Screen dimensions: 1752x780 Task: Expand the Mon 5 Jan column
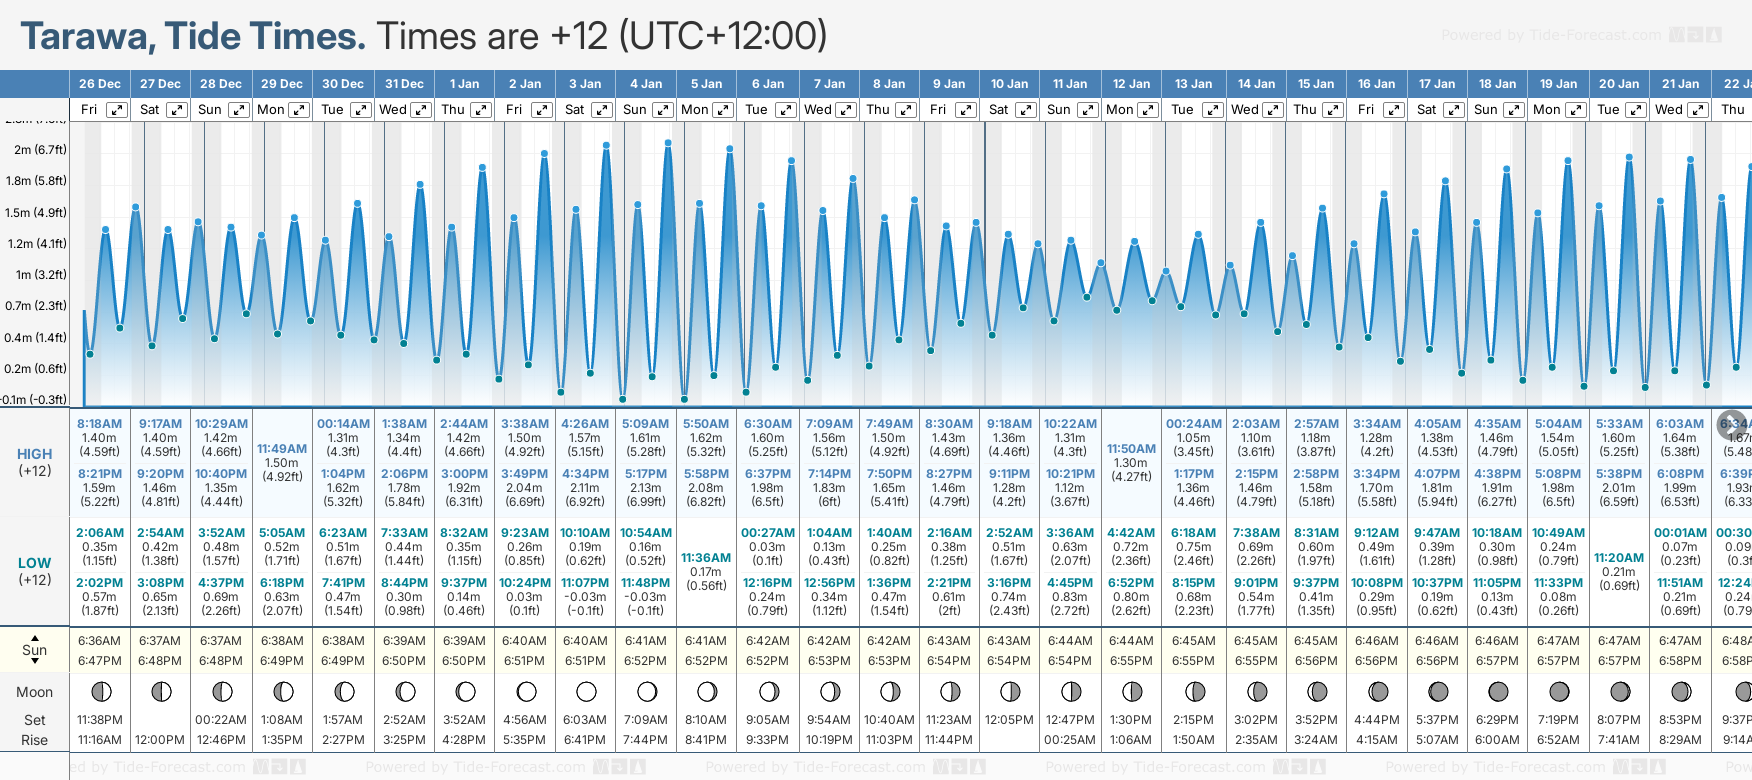tap(722, 110)
